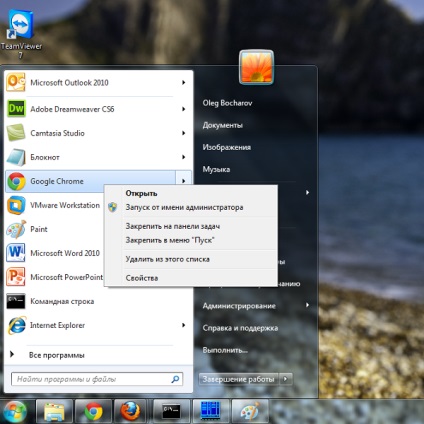The image size is (424, 424).
Task: Click the Paint label in Start menu
Action: (x=39, y=229)
